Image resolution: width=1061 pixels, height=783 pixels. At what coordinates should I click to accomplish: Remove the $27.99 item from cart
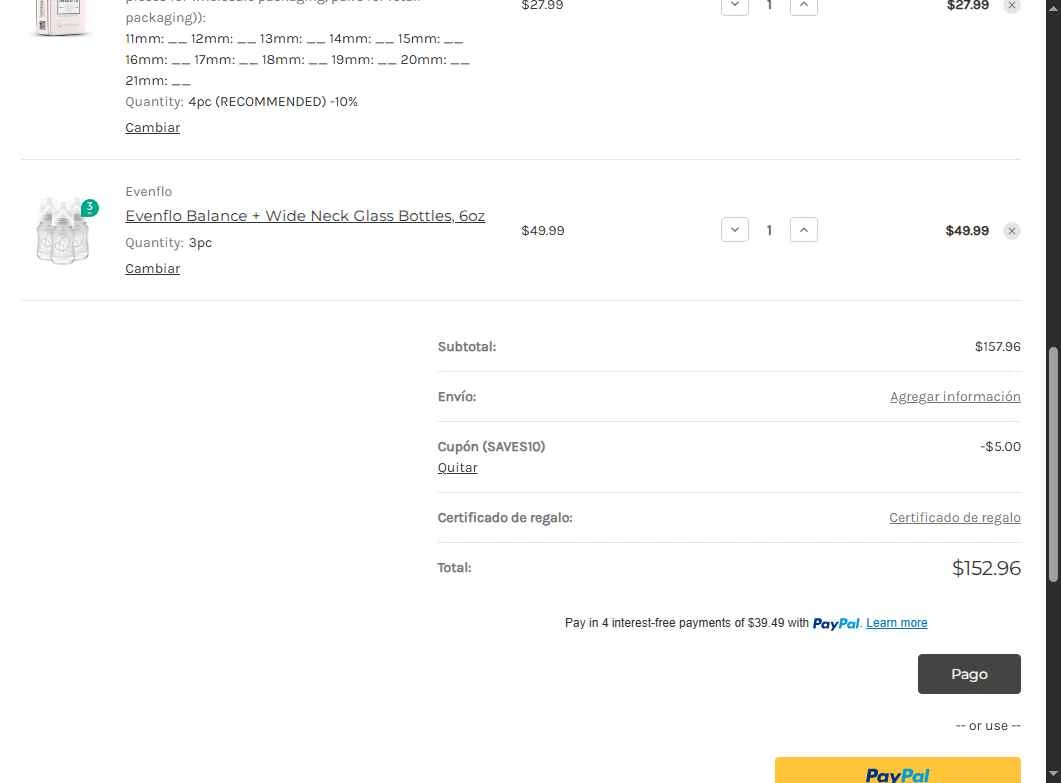(1012, 5)
